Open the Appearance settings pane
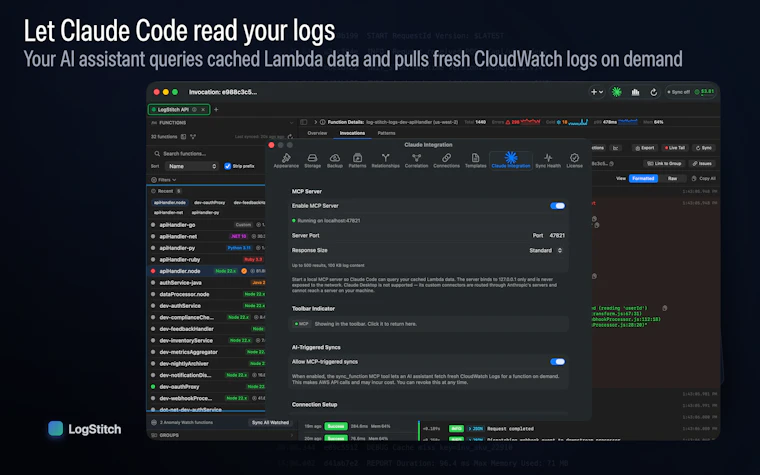Image resolution: width=760 pixels, height=475 pixels. tap(286, 160)
